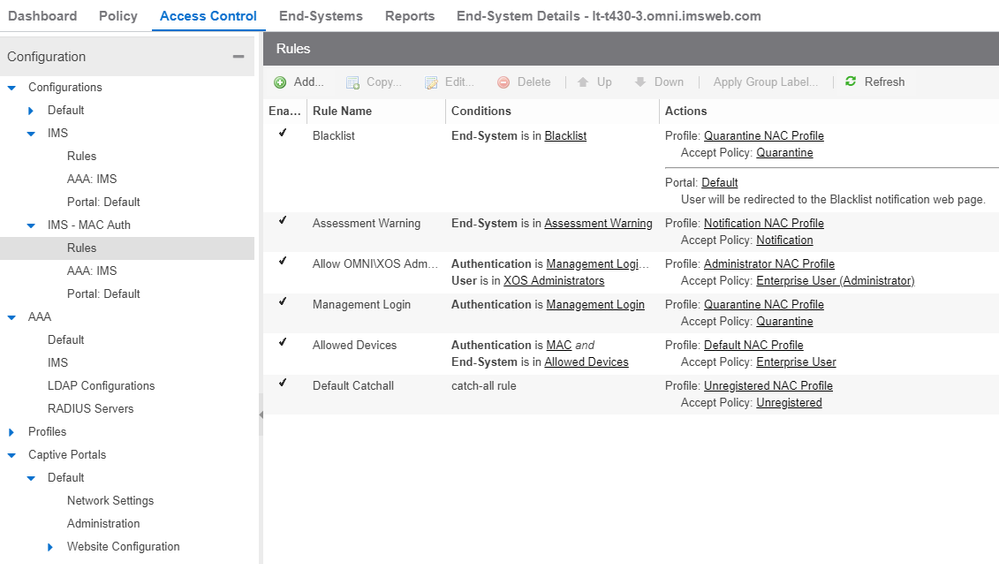Click the green Refresh icon
This screenshot has width=999, height=564.
pos(851,82)
